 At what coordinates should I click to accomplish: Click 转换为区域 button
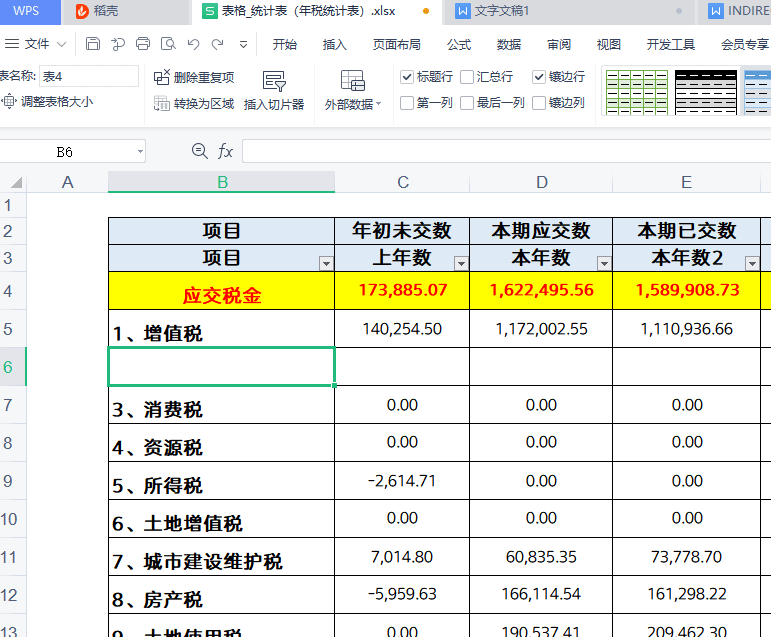(x=195, y=104)
